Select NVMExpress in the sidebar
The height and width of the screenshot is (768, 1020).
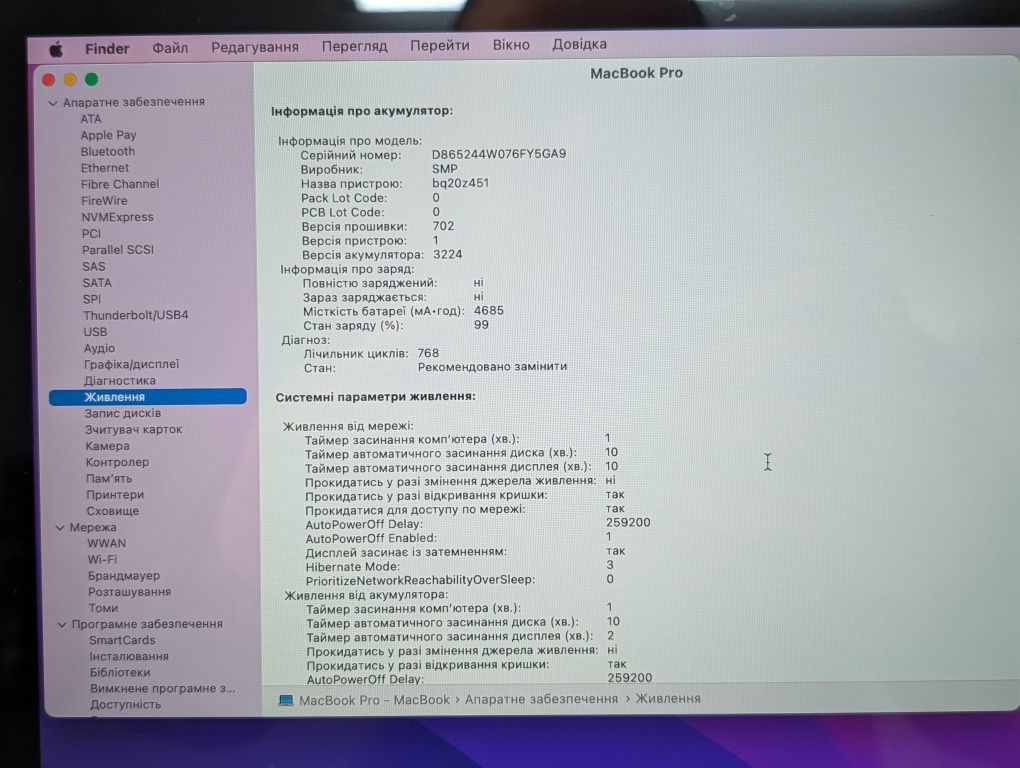118,217
